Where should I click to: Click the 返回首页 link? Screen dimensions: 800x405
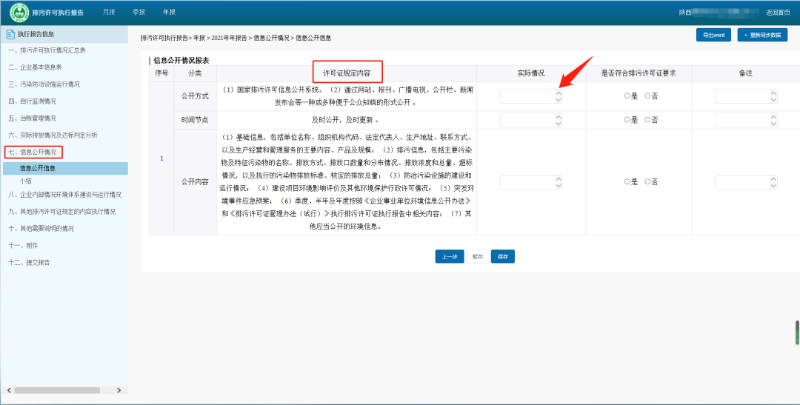point(777,12)
